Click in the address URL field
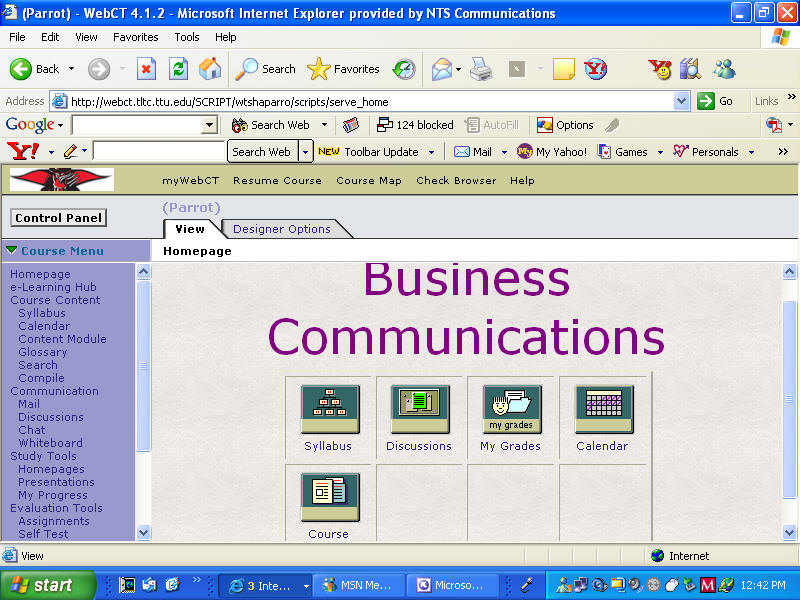The height and width of the screenshot is (600, 800). click(370, 102)
